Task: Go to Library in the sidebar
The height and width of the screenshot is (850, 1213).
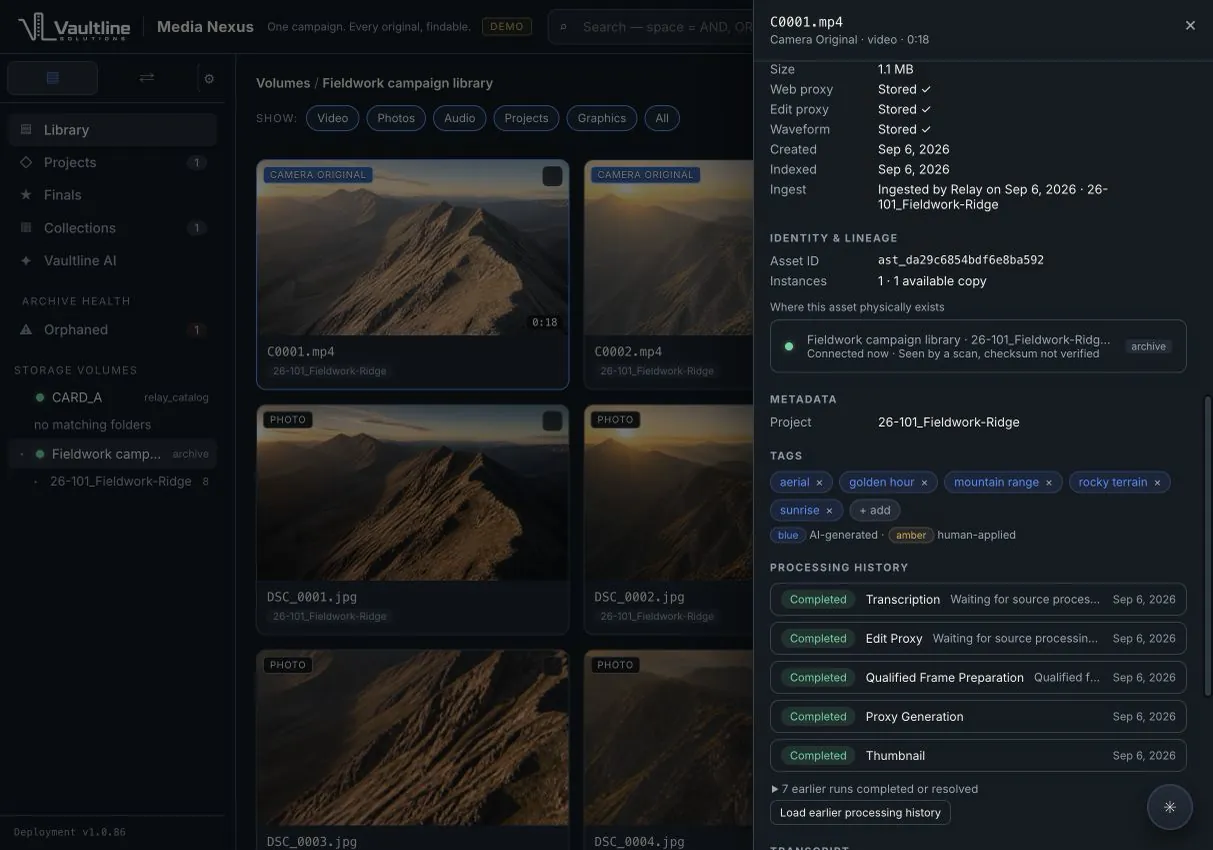Action: coord(112,130)
